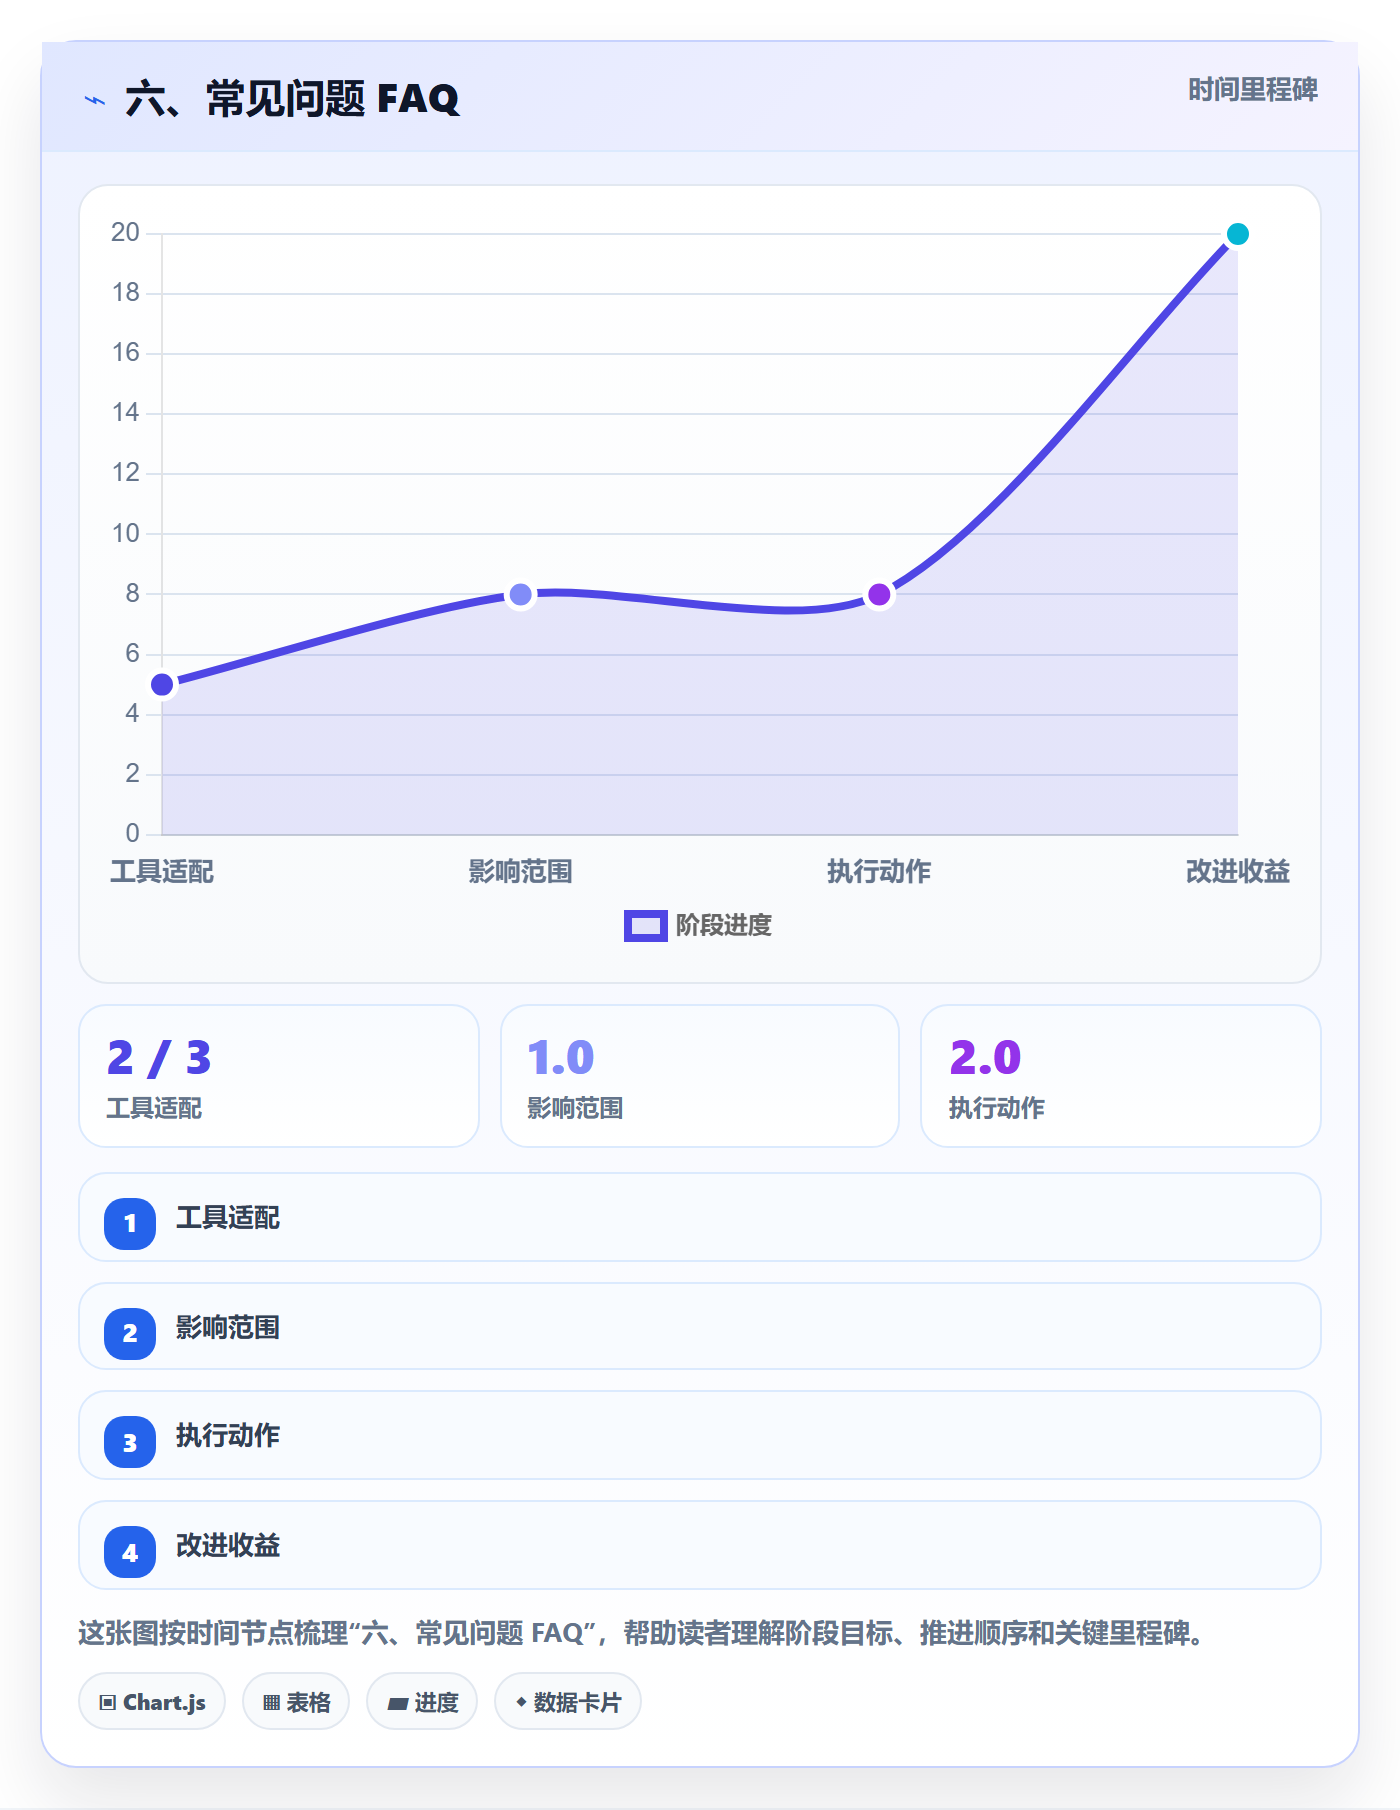The image size is (1400, 1810).
Task: Select the 数据卡片 tag
Action: [x=568, y=1701]
